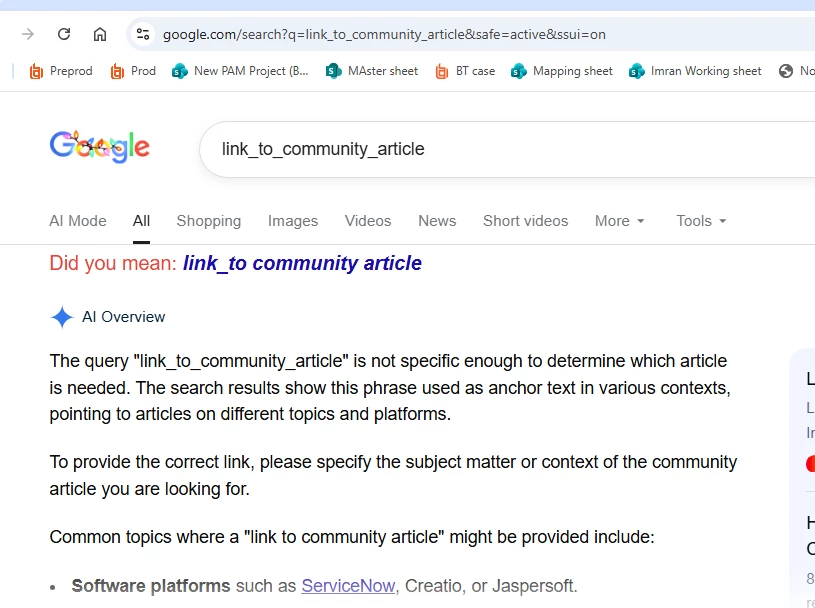Click the AI Overview heading
Screen dimensions: 815x608
pos(124,317)
